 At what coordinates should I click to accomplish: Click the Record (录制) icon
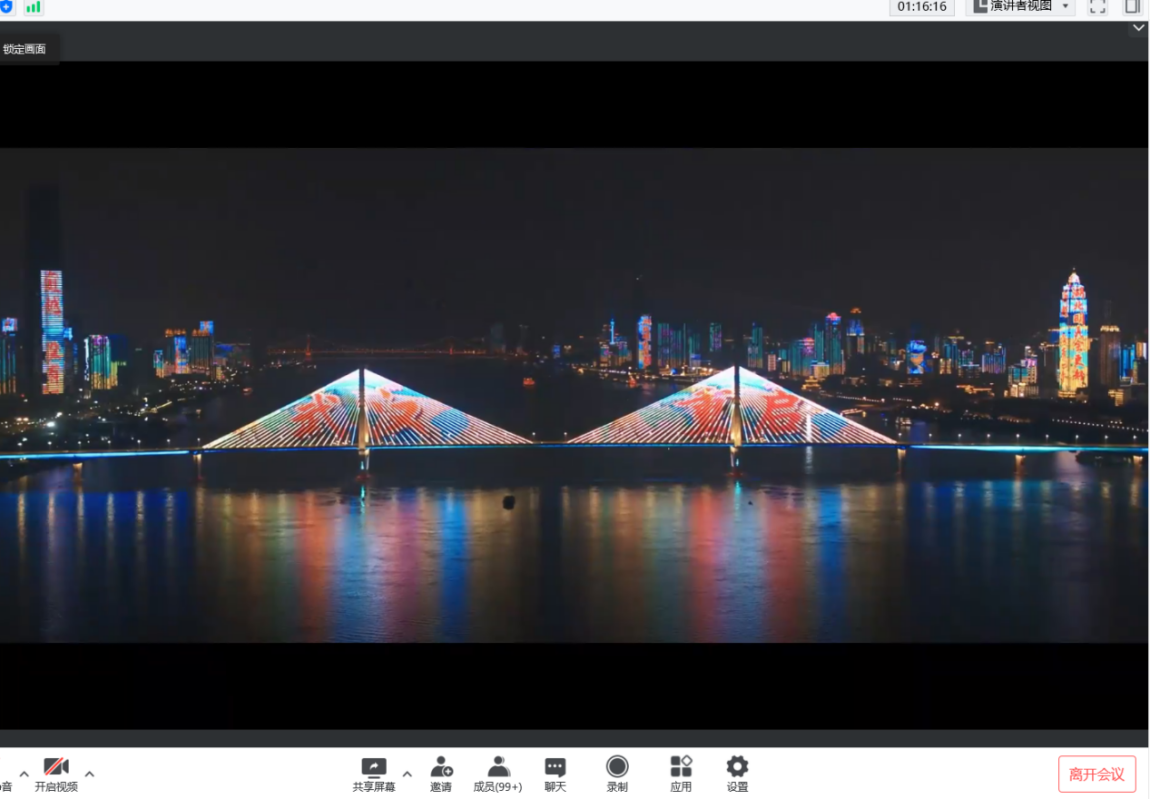point(617,767)
